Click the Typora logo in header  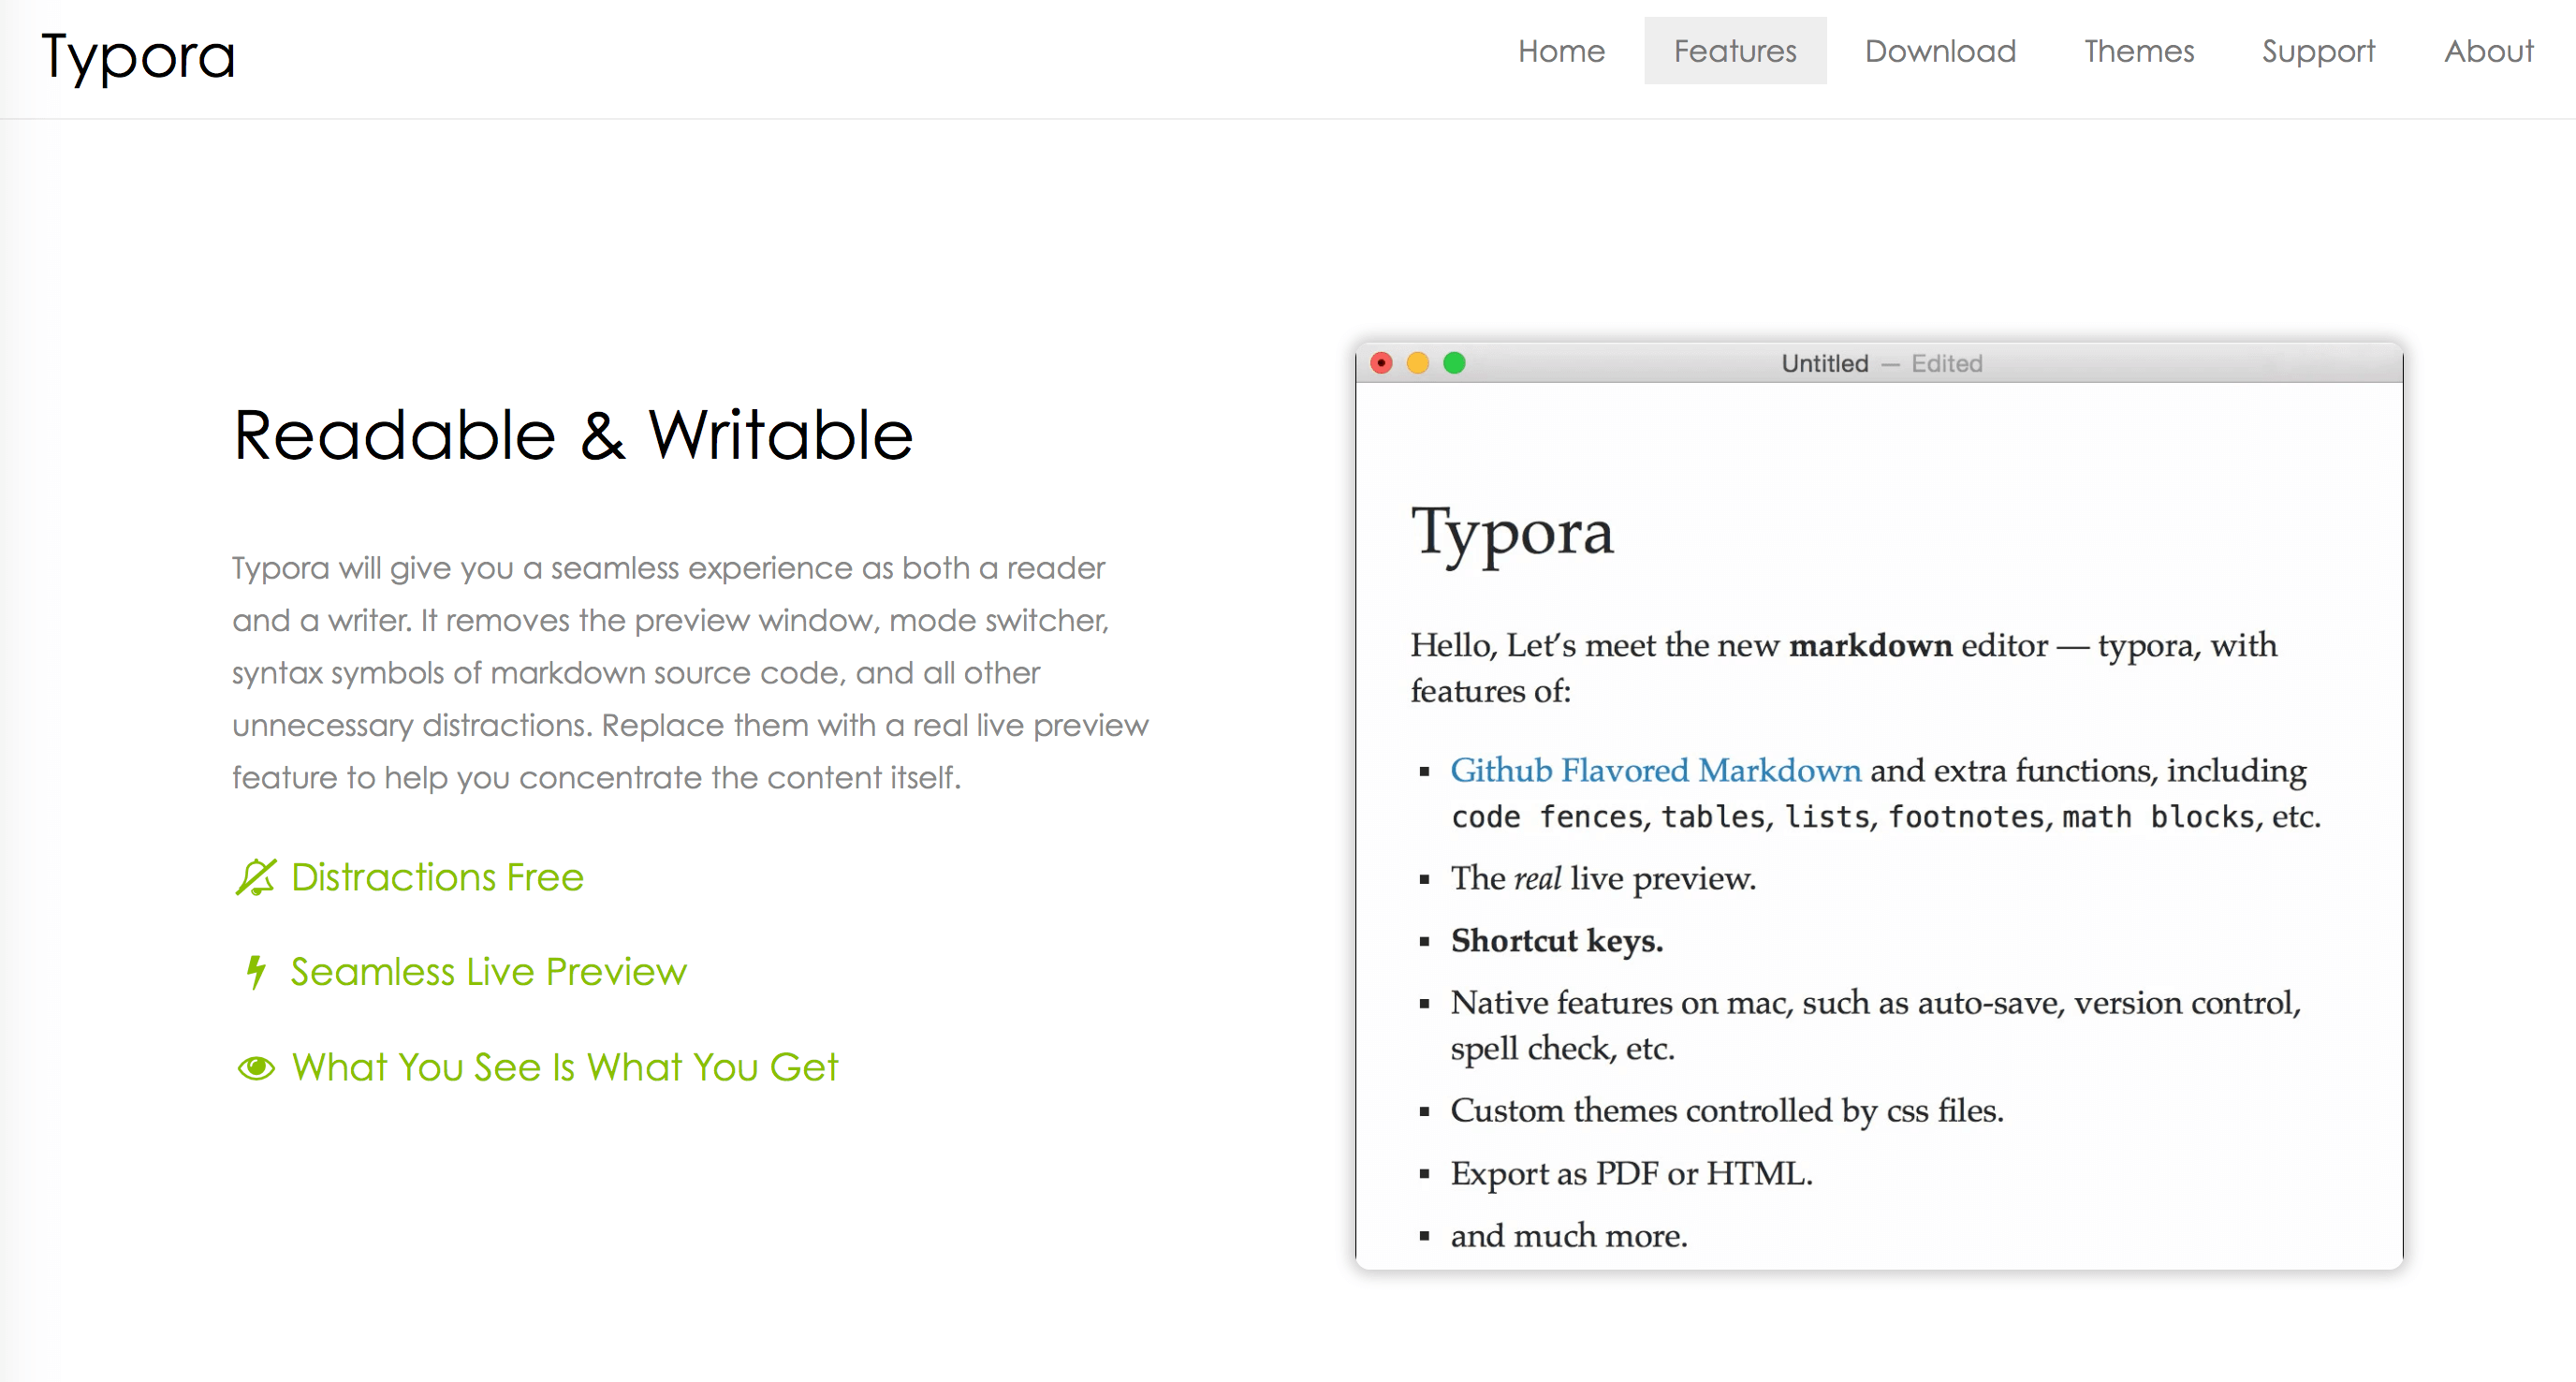pyautogui.click(x=138, y=56)
